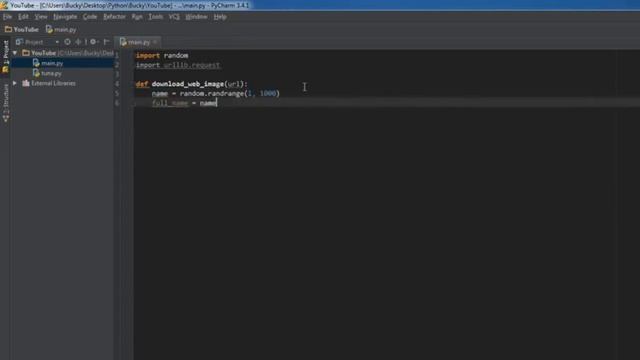
Task: Open the View menu
Action: (41, 17)
